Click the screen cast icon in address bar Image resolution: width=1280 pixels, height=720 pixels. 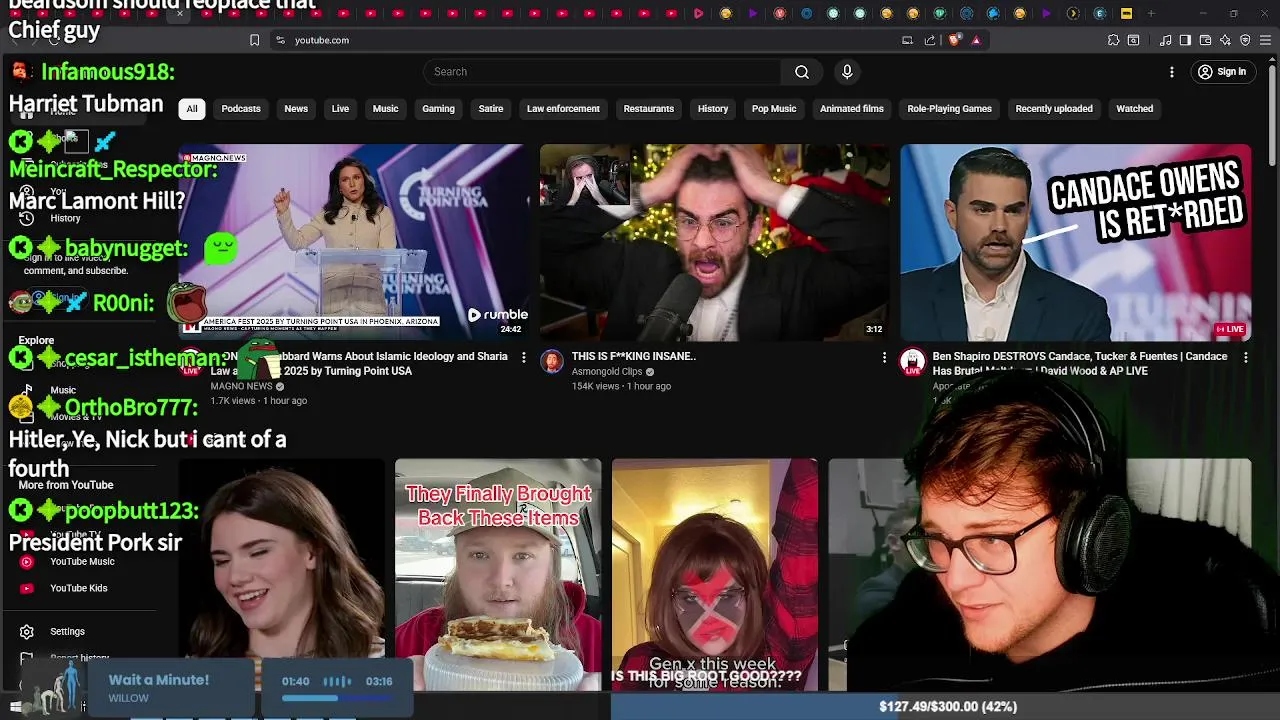(907, 40)
